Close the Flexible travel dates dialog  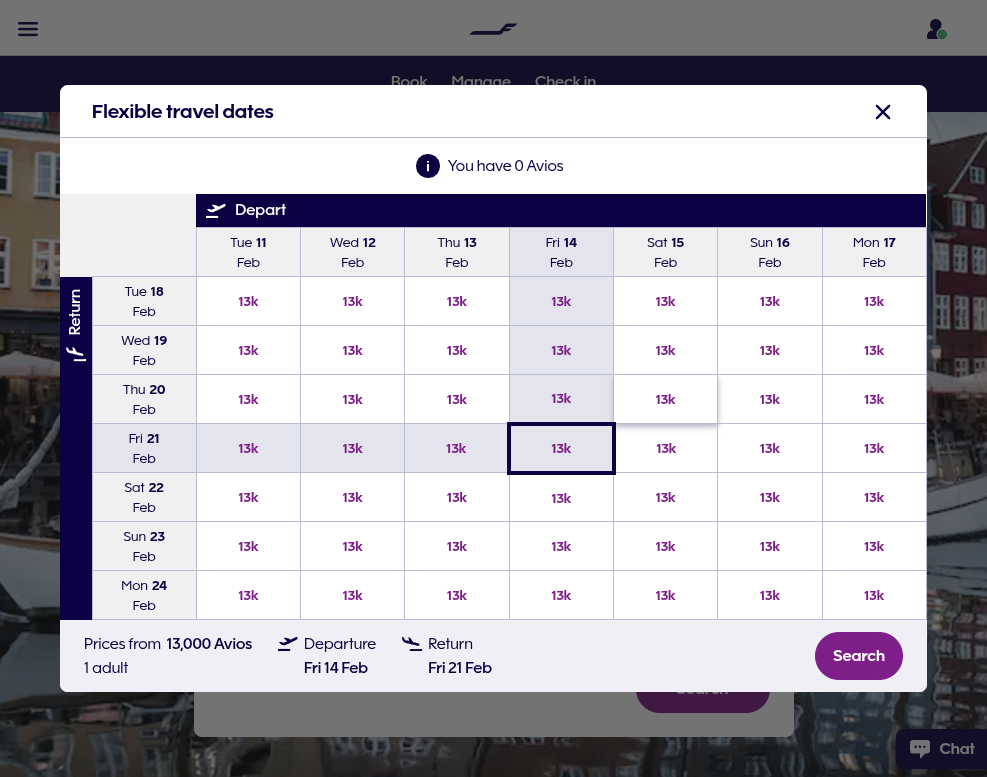(883, 112)
